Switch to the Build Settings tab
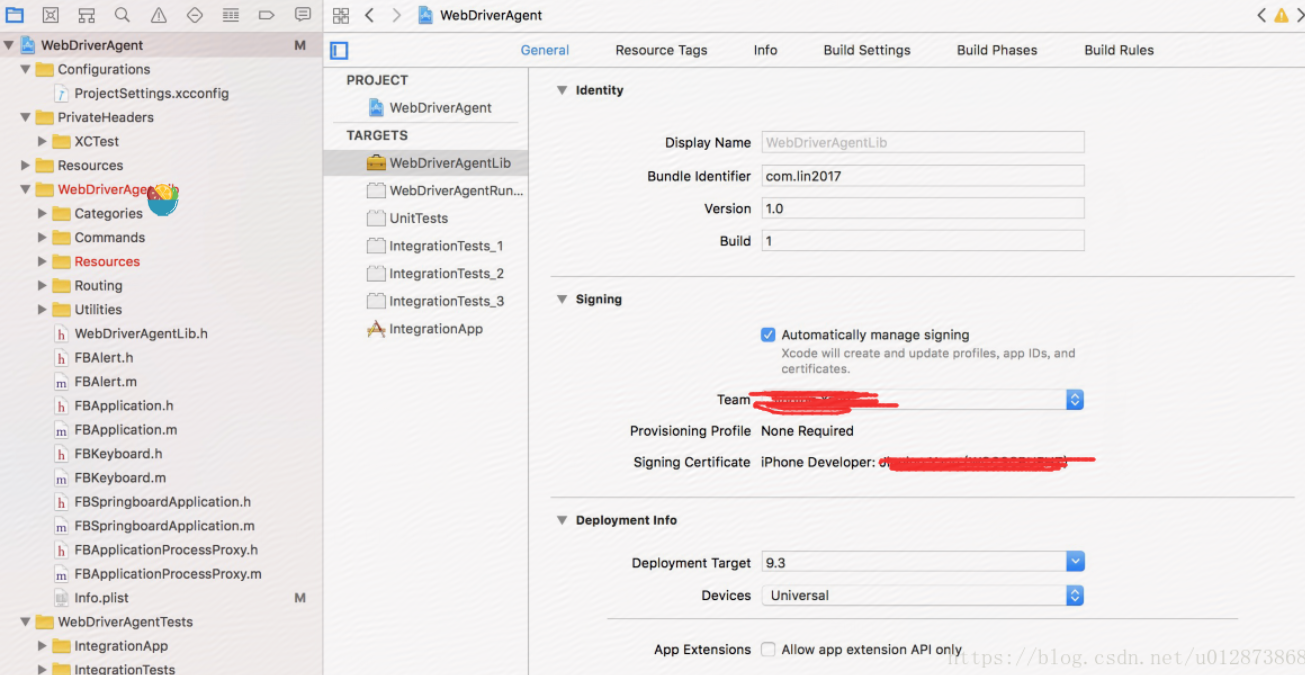Viewport: 1305px width, 675px height. [x=867, y=50]
